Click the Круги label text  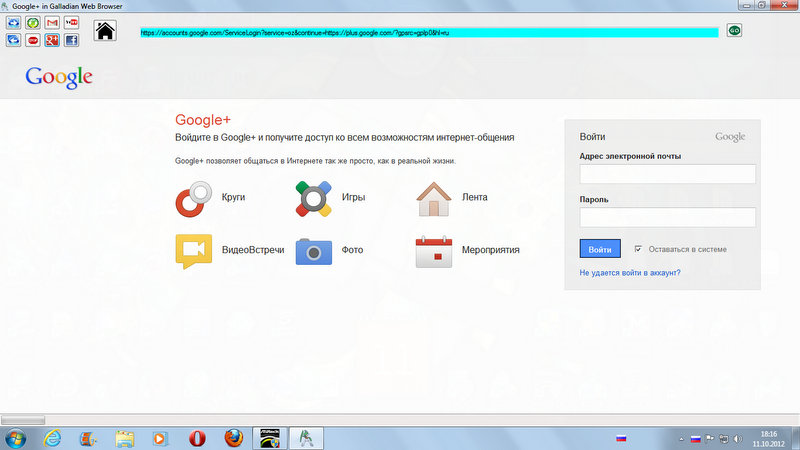coord(233,197)
